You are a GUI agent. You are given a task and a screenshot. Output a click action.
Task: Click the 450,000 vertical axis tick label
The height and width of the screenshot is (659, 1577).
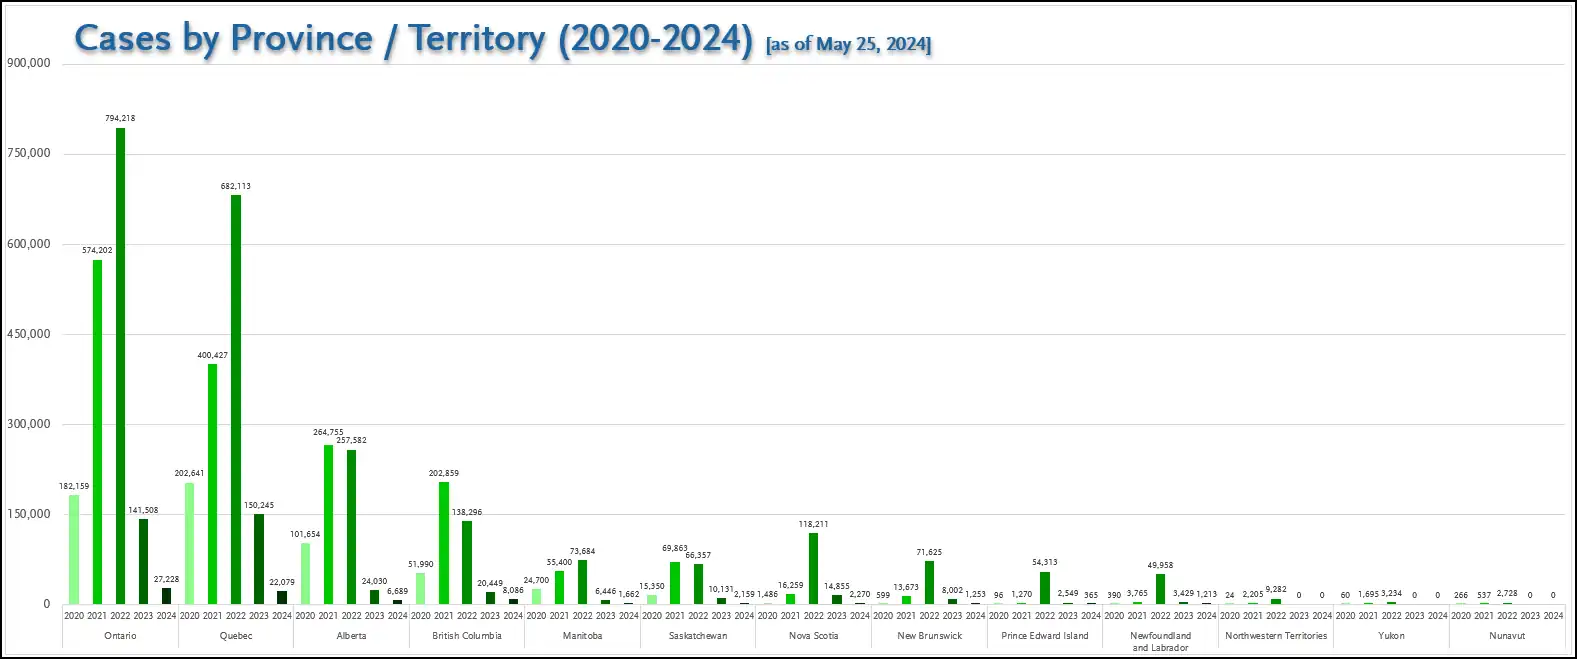29,334
